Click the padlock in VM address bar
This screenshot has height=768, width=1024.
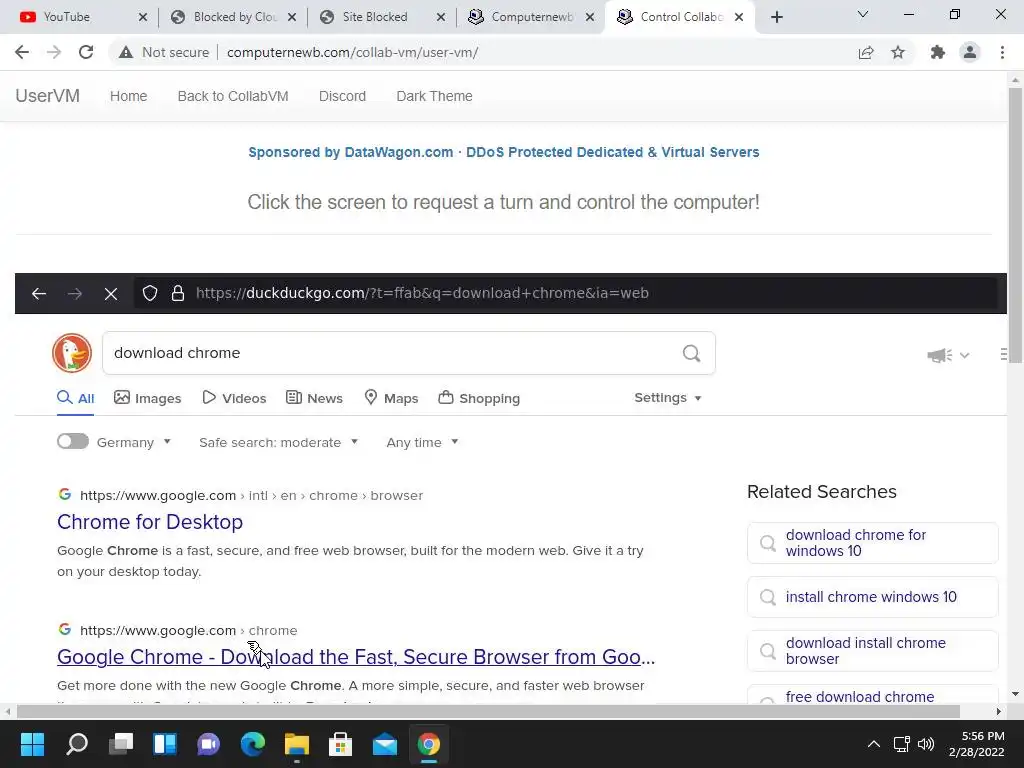tap(178, 293)
